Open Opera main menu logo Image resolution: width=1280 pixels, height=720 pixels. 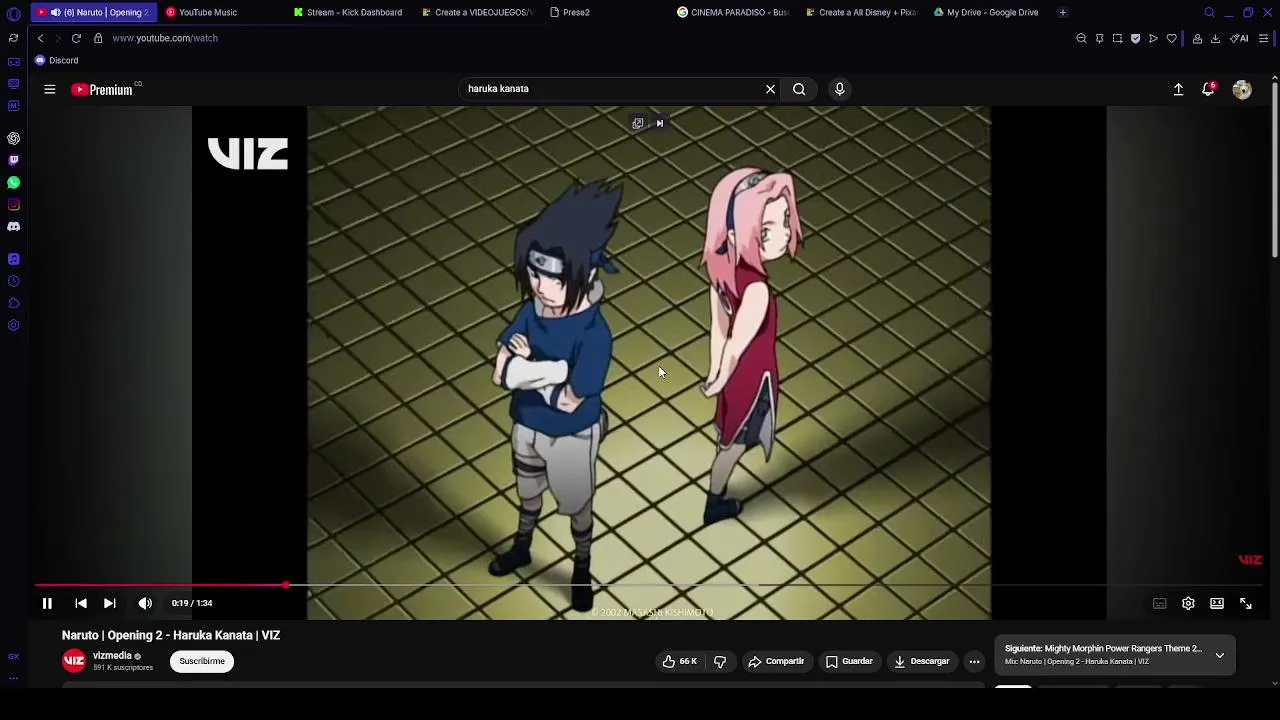13,14
